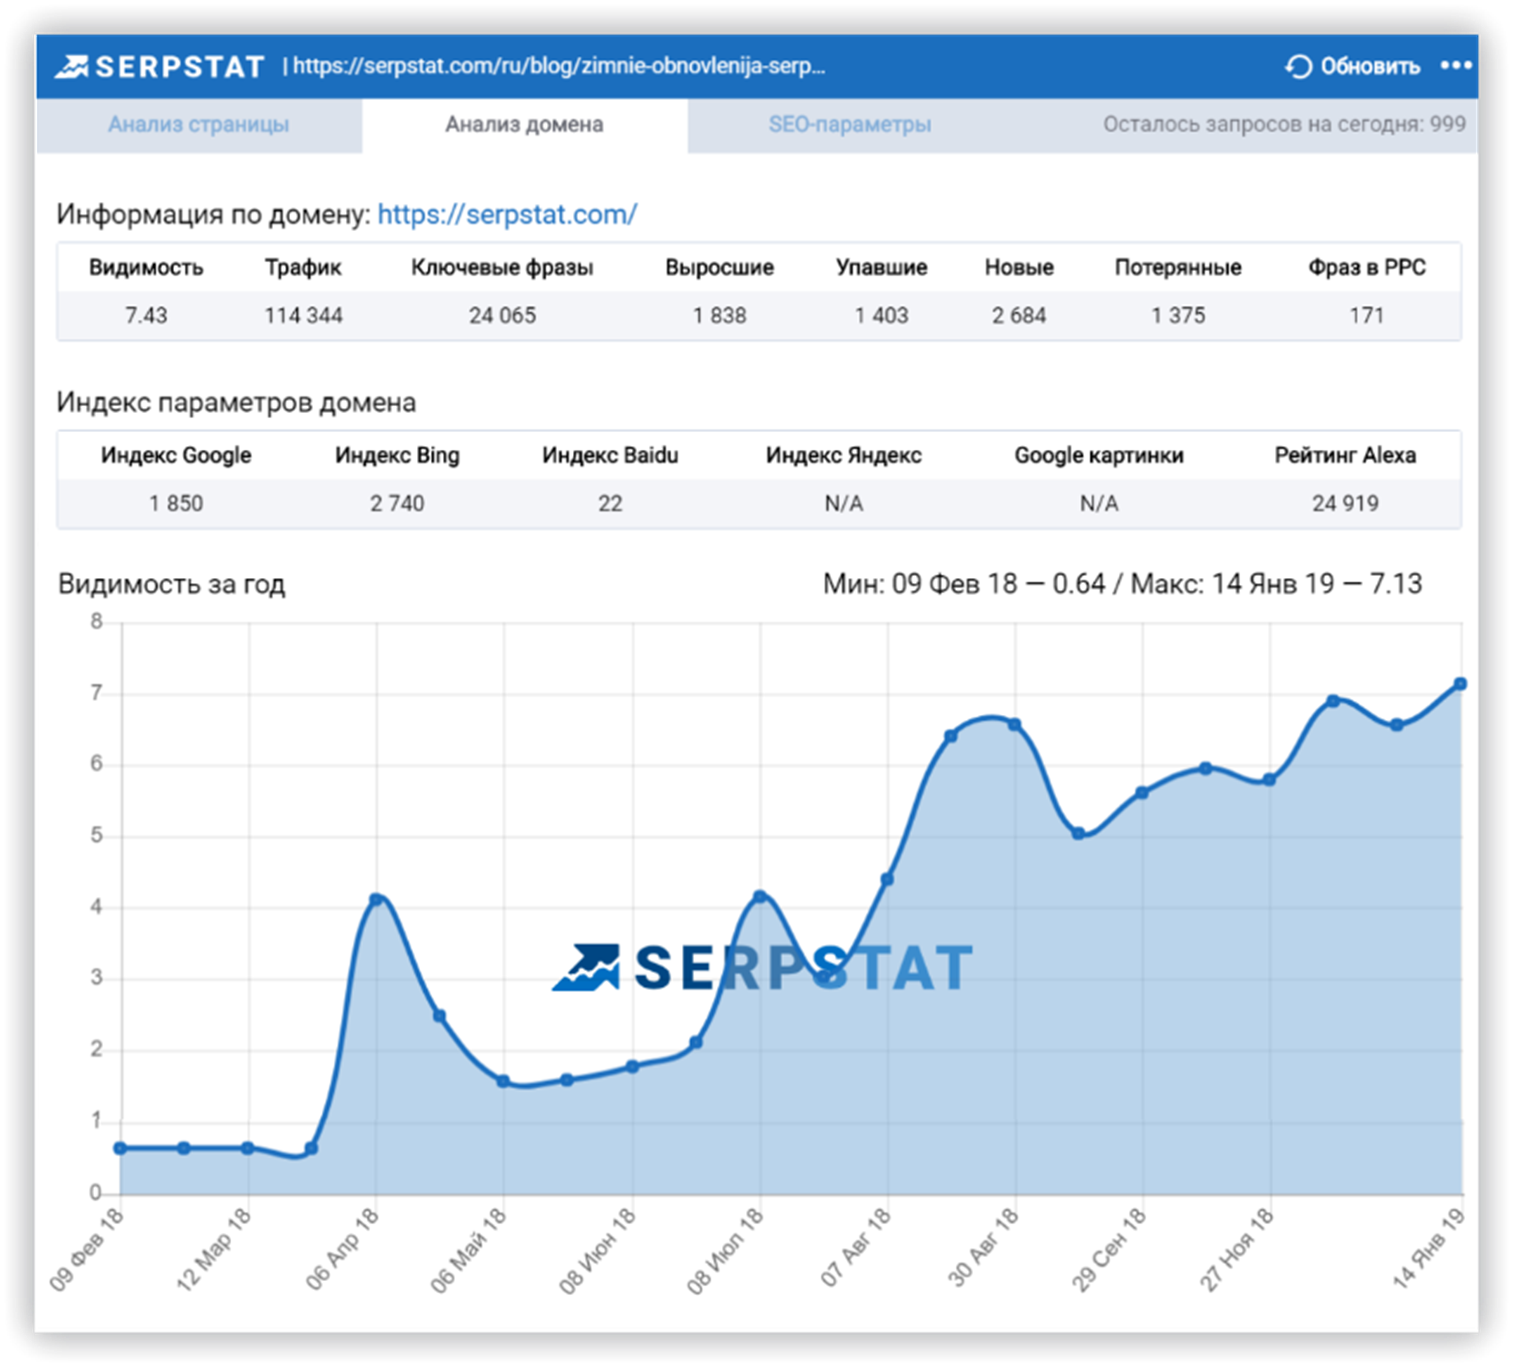Click the Трафик value 114 344
Viewport: 1513px width, 1367px height.
pos(303,315)
